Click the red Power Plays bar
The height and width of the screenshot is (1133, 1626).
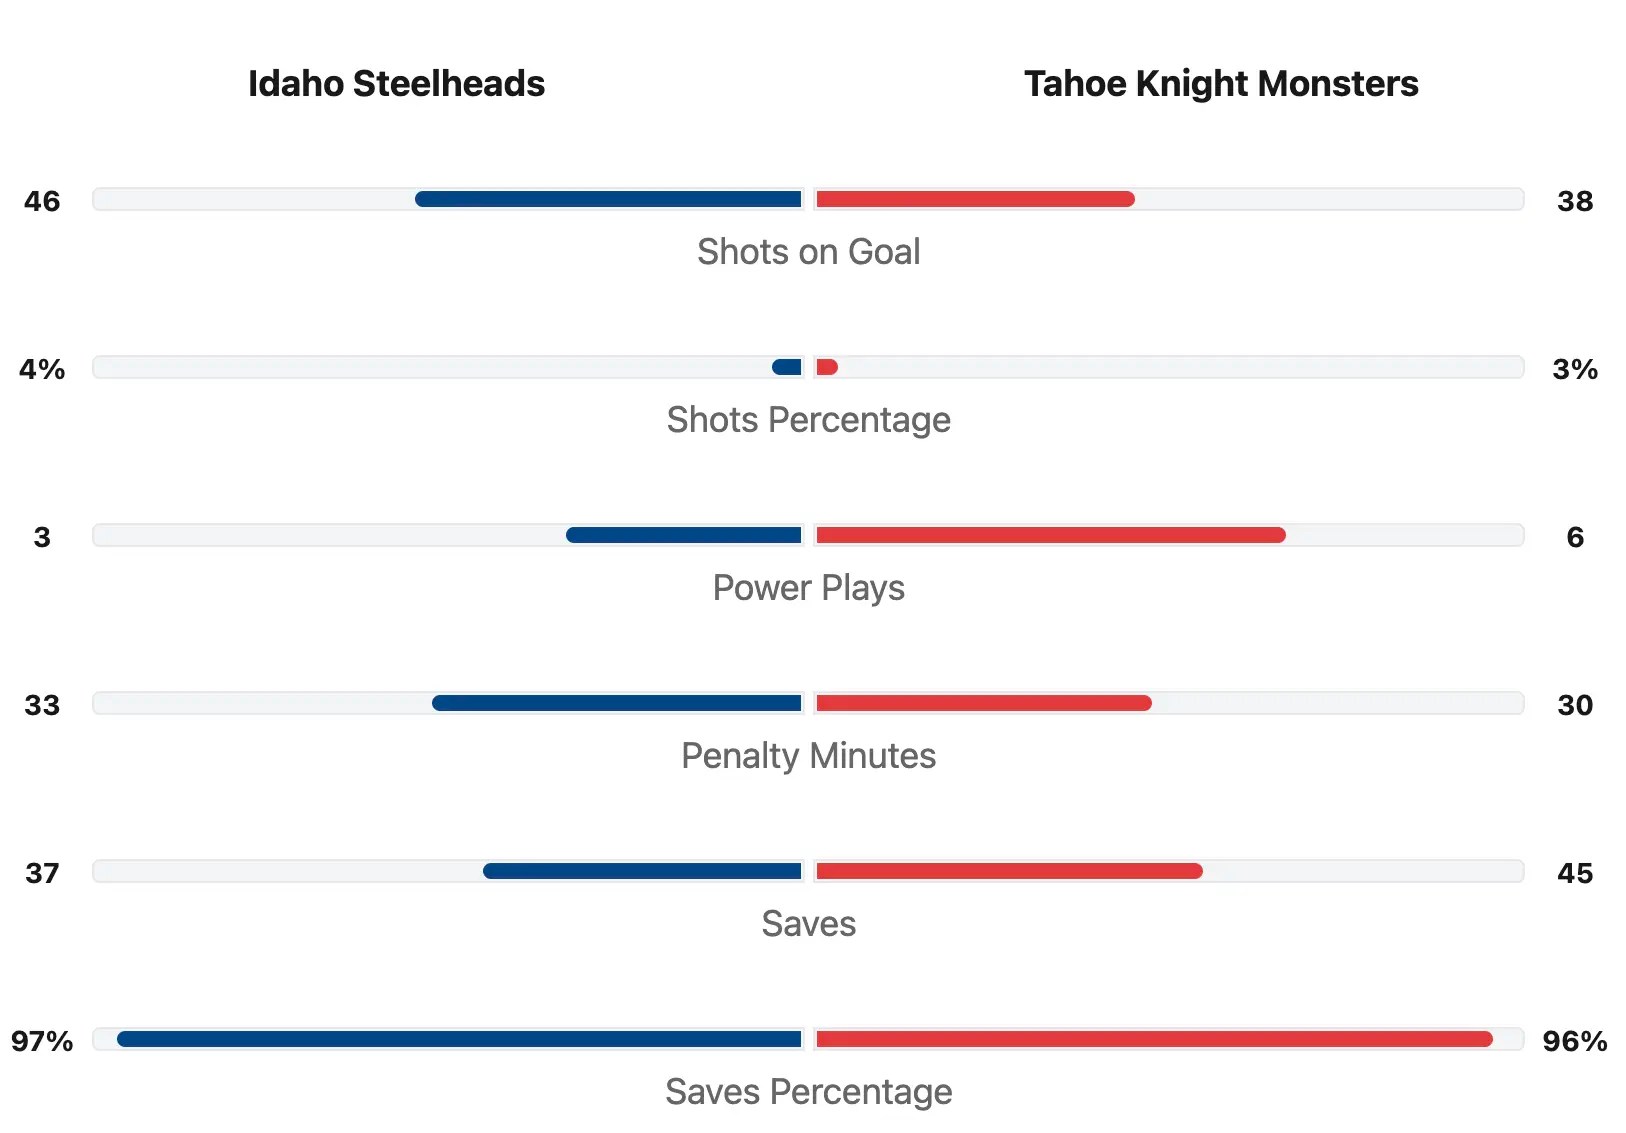point(1050,535)
